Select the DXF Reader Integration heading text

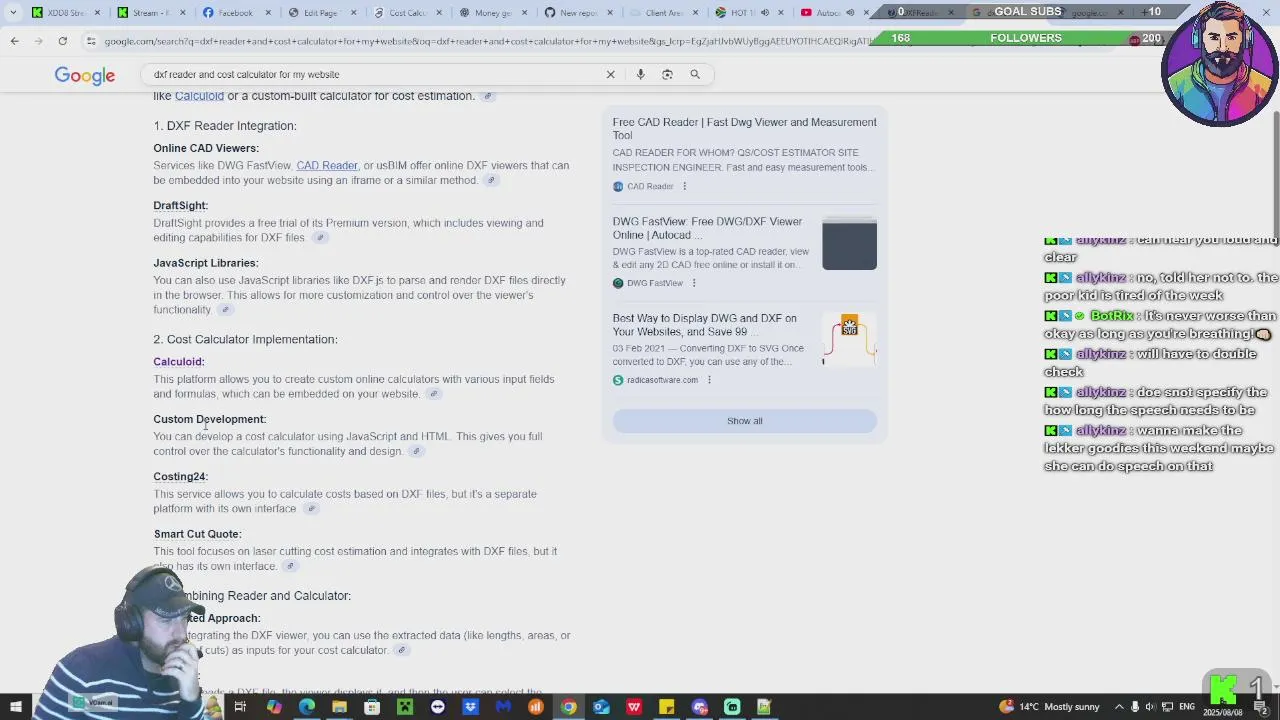pyautogui.click(x=225, y=126)
